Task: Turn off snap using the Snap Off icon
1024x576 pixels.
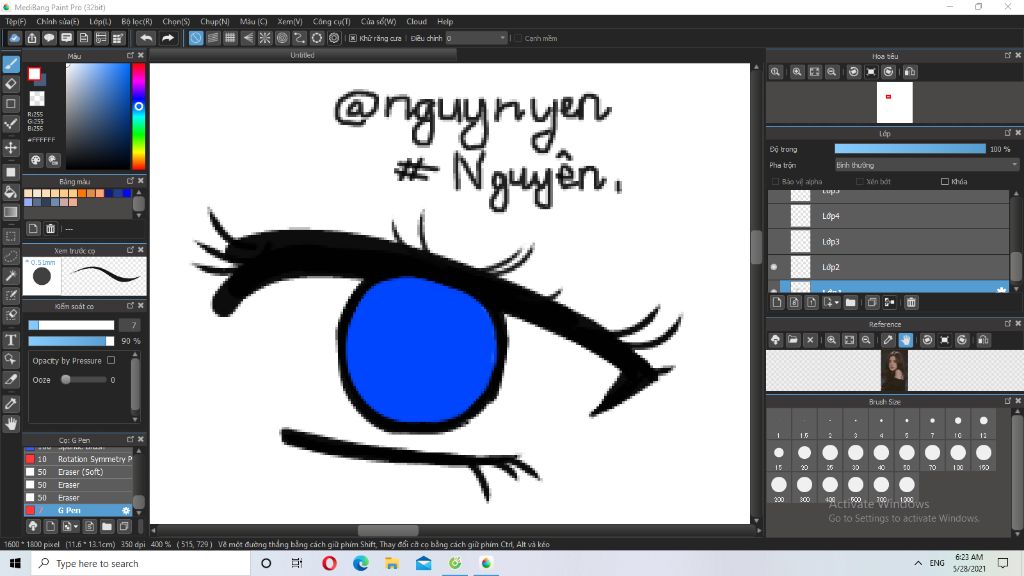Action: click(x=196, y=38)
